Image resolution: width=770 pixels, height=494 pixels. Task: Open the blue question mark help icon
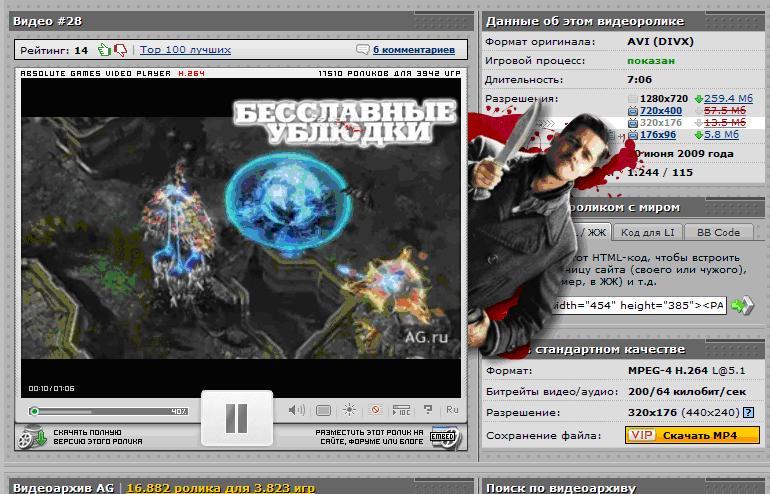pos(748,412)
